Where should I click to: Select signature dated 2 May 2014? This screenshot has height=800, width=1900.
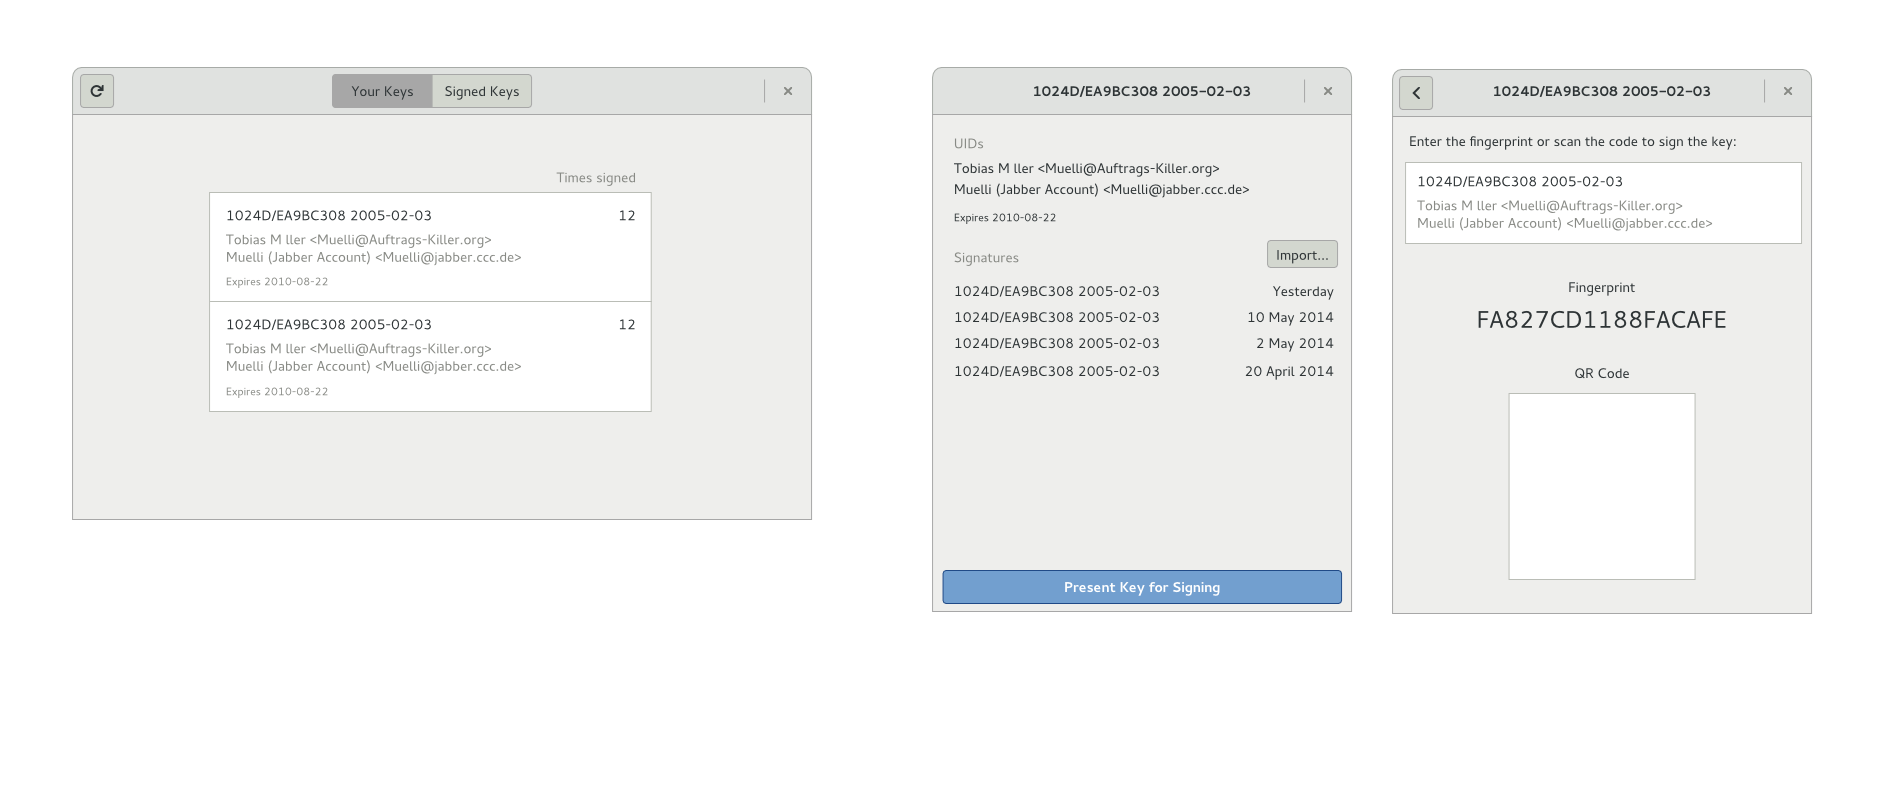[1143, 343]
